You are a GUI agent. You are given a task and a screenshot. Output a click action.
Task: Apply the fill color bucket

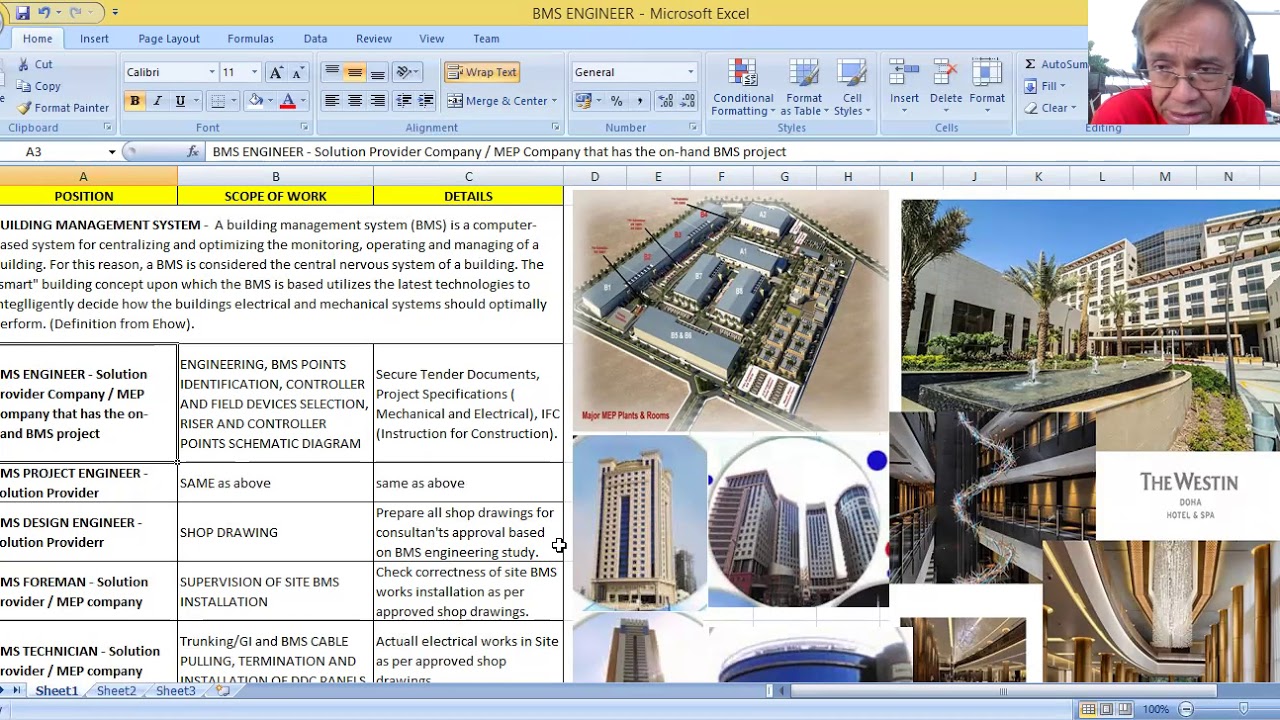(256, 101)
